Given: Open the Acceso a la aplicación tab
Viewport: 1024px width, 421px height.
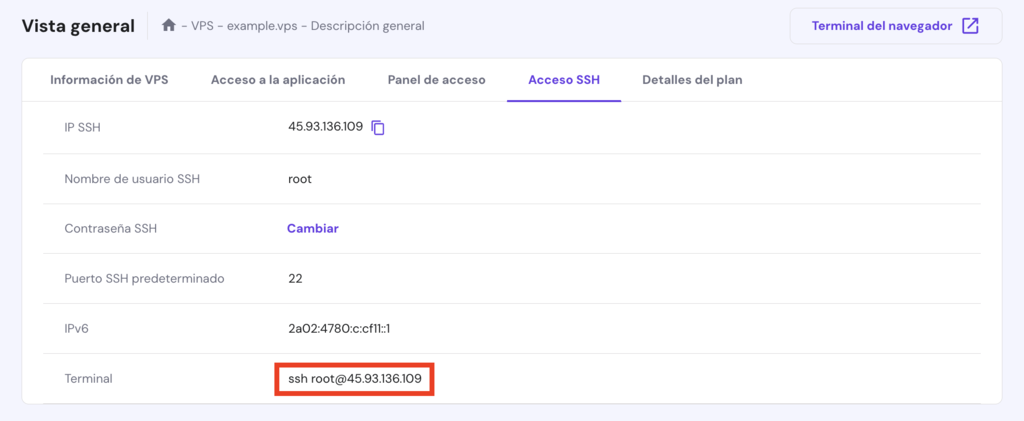Looking at the screenshot, I should tap(278, 80).
